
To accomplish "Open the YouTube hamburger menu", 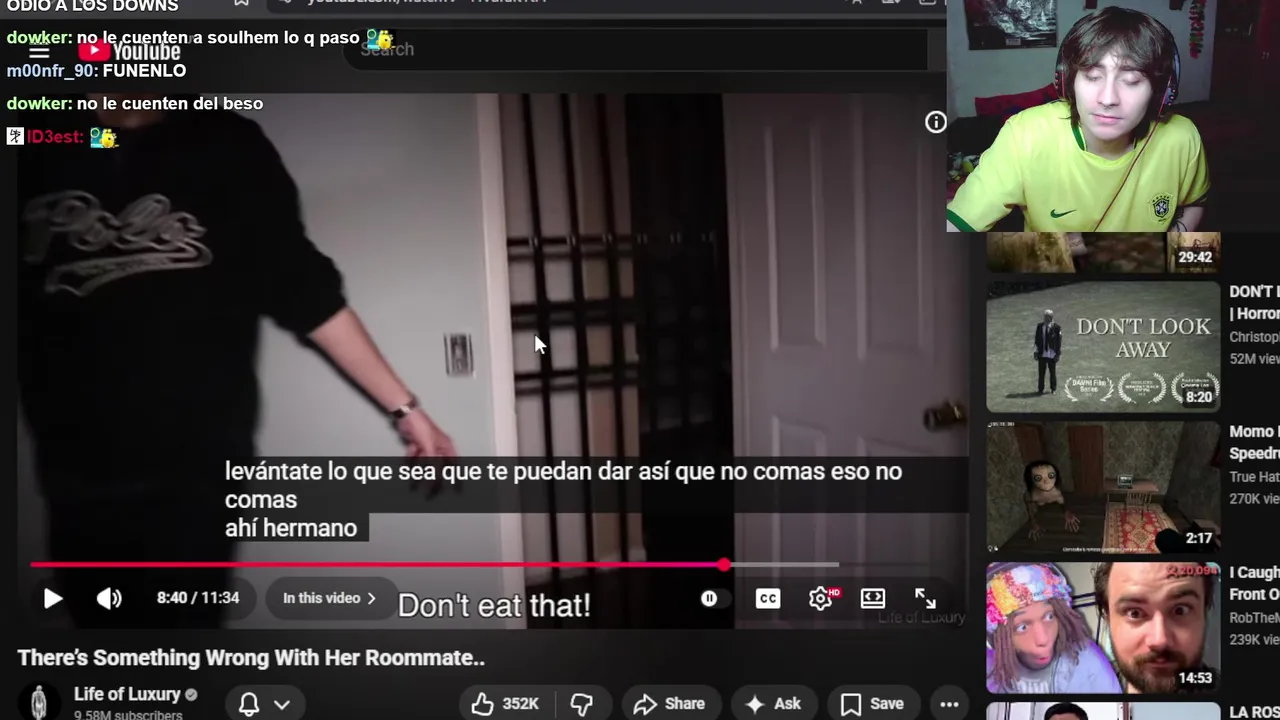I will click(x=39, y=51).
